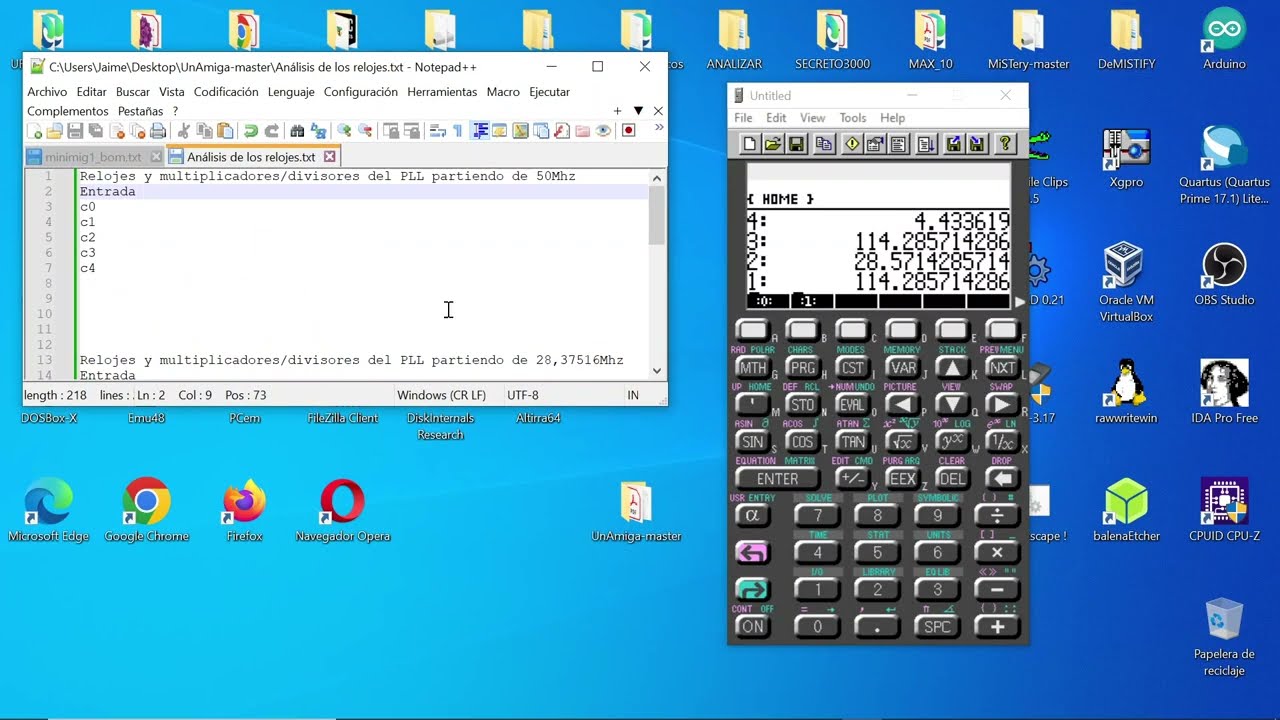Screen dimensions: 1280x720
Task: Click the Open File icon in Emu48 toolbar
Action: (x=770, y=143)
